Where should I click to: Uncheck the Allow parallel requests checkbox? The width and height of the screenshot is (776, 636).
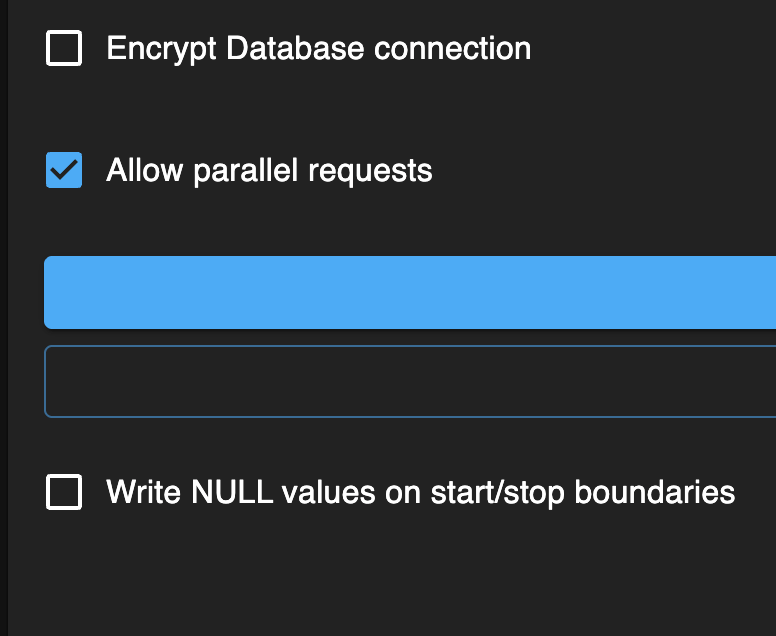64,171
